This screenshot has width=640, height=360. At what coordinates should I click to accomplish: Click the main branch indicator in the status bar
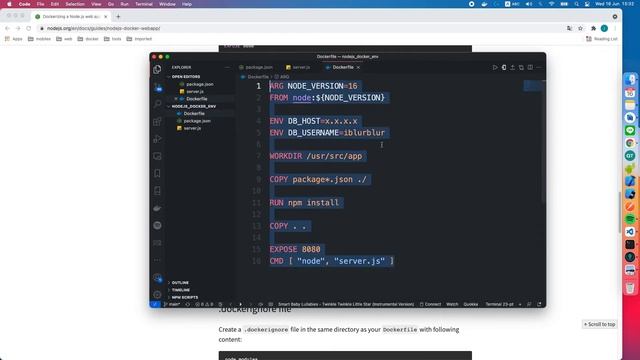coord(172,304)
